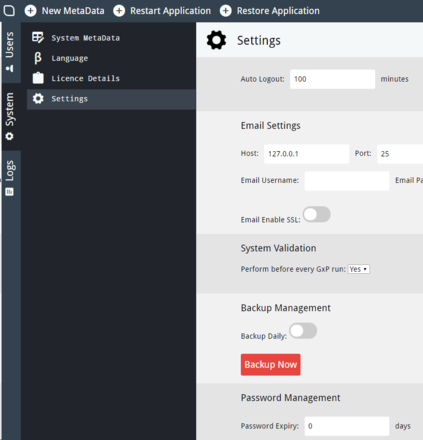The width and height of the screenshot is (423, 440).
Task: Click the gear icon next to Settings in sidebar
Action: (38, 98)
